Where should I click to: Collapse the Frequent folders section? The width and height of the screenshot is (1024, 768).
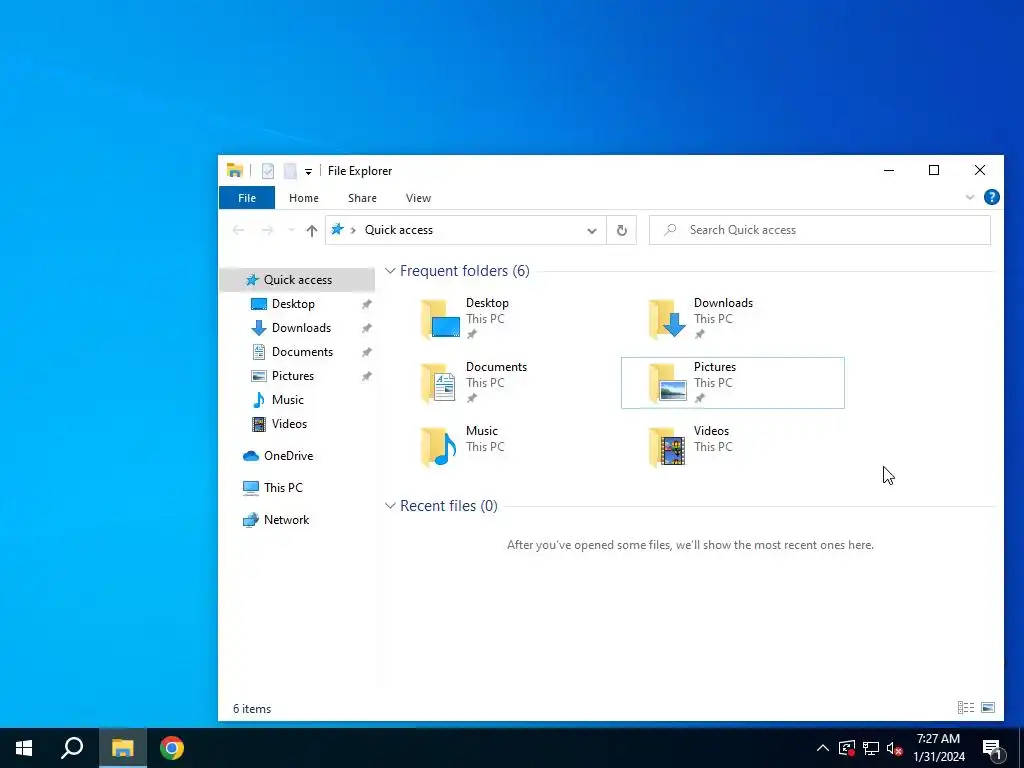390,270
